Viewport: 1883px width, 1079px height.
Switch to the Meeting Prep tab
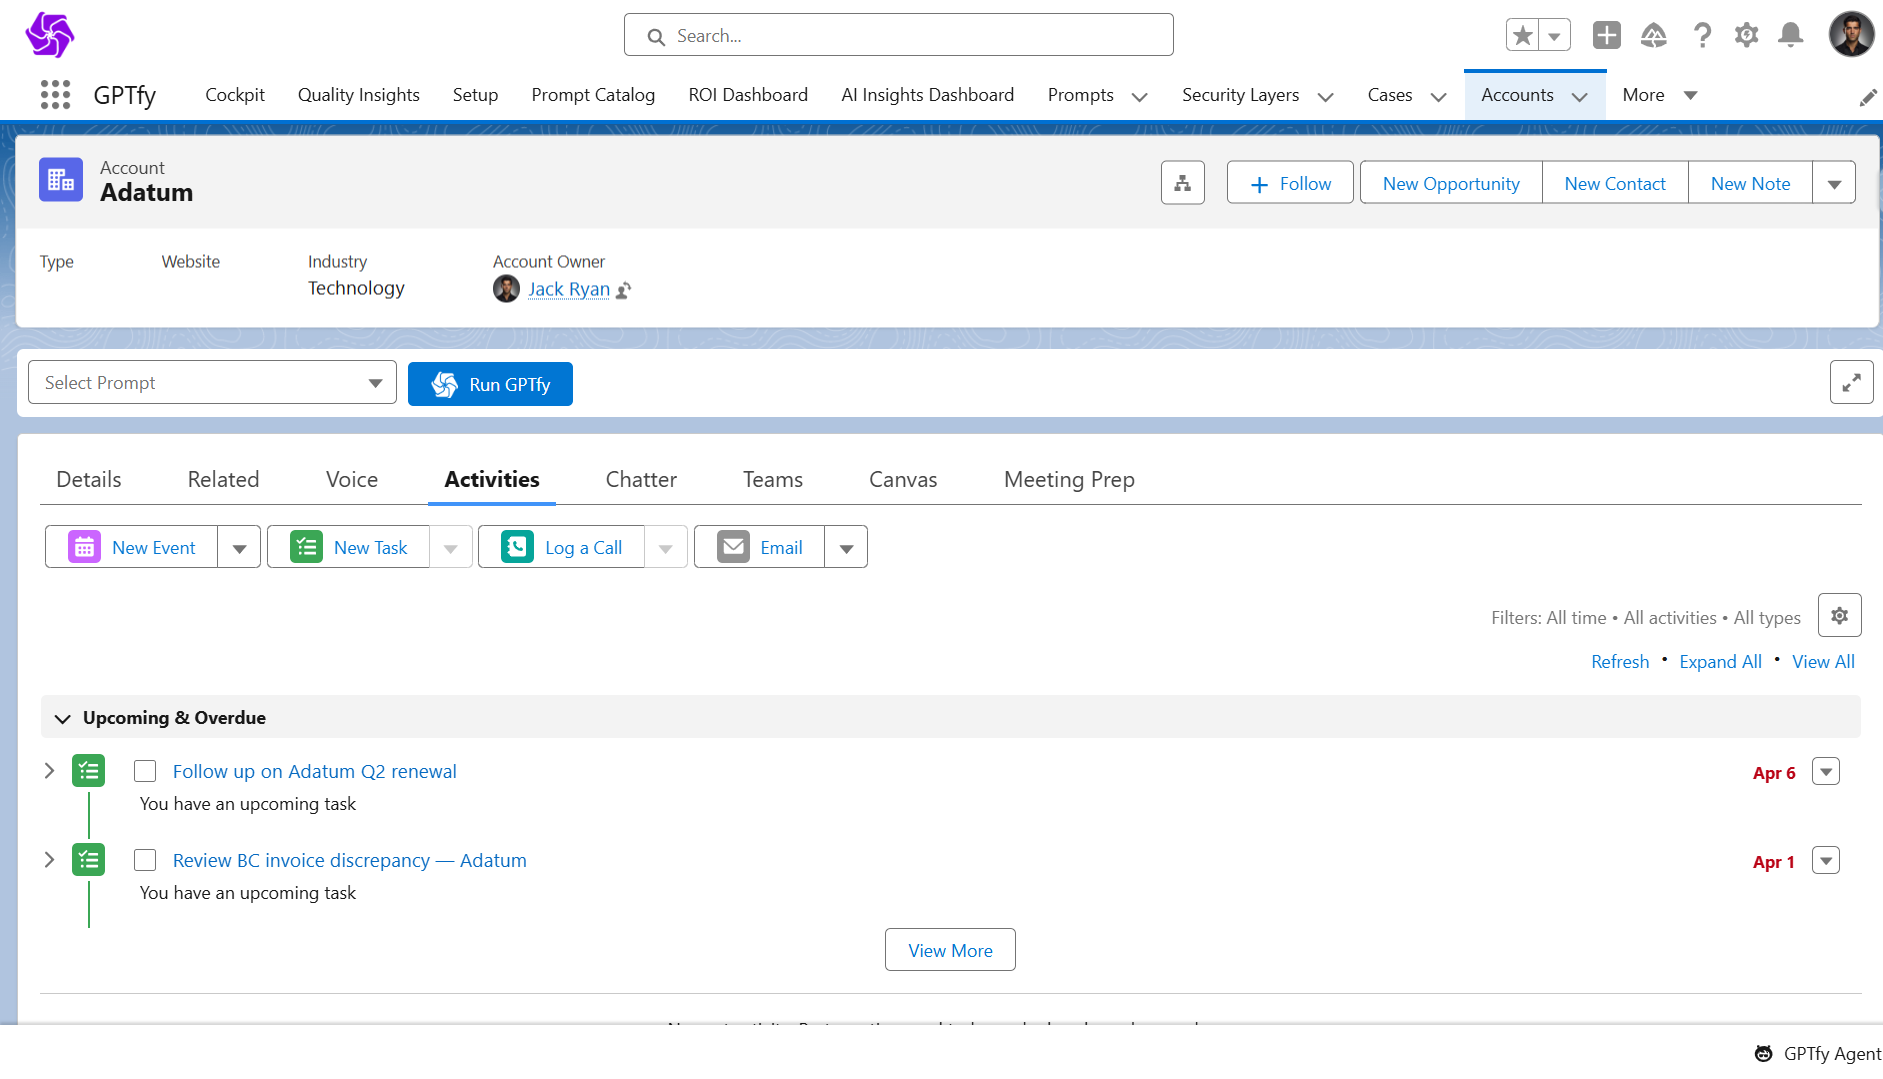[1069, 480]
